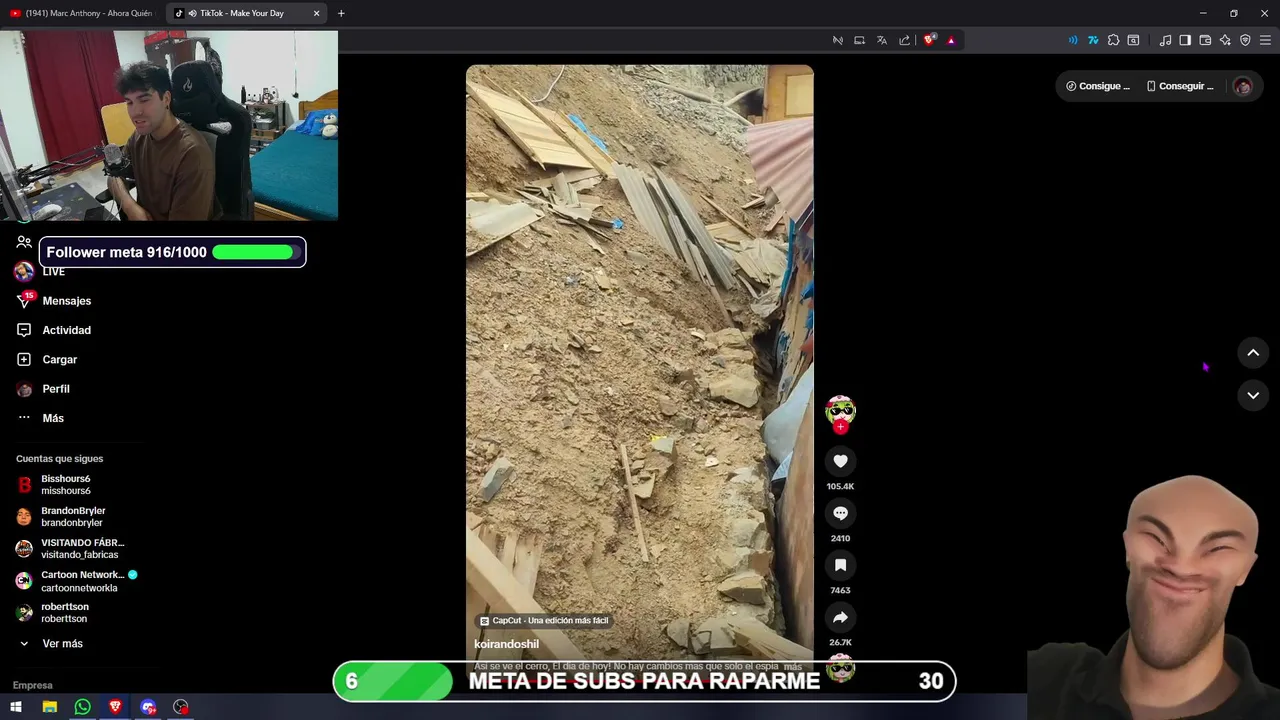Toggle the browser sidebar panel icon
This screenshot has height=720, width=1280.
tap(1185, 40)
